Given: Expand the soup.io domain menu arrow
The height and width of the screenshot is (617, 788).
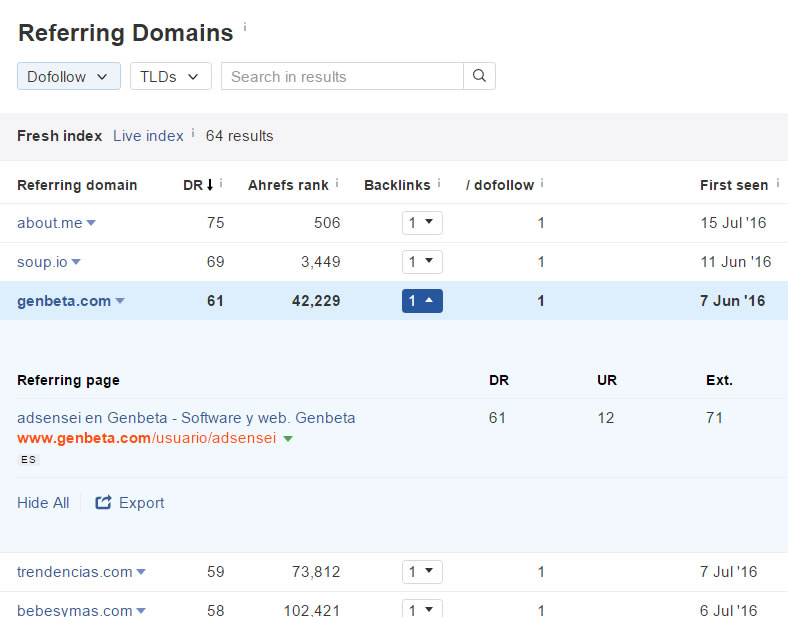Looking at the screenshot, I should [x=76, y=262].
